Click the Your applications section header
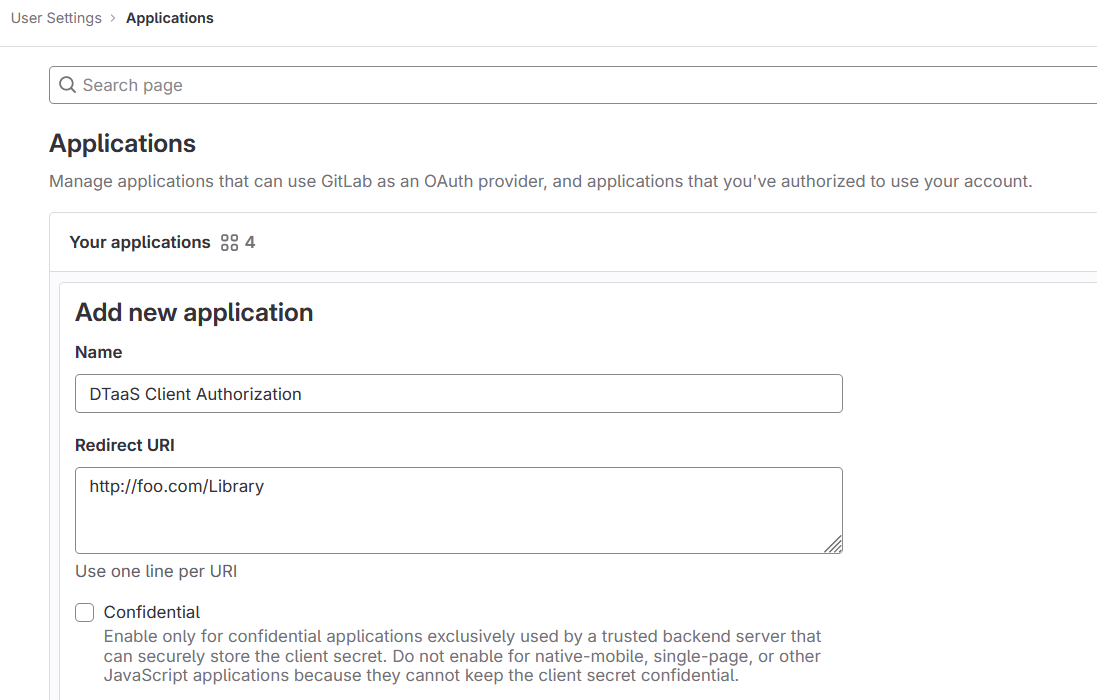Image resolution: width=1097 pixels, height=700 pixels. click(139, 242)
